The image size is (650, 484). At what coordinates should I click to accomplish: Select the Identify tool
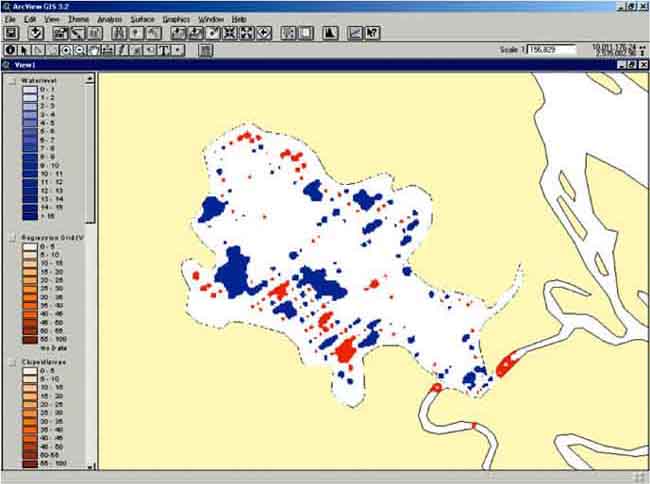(10, 49)
